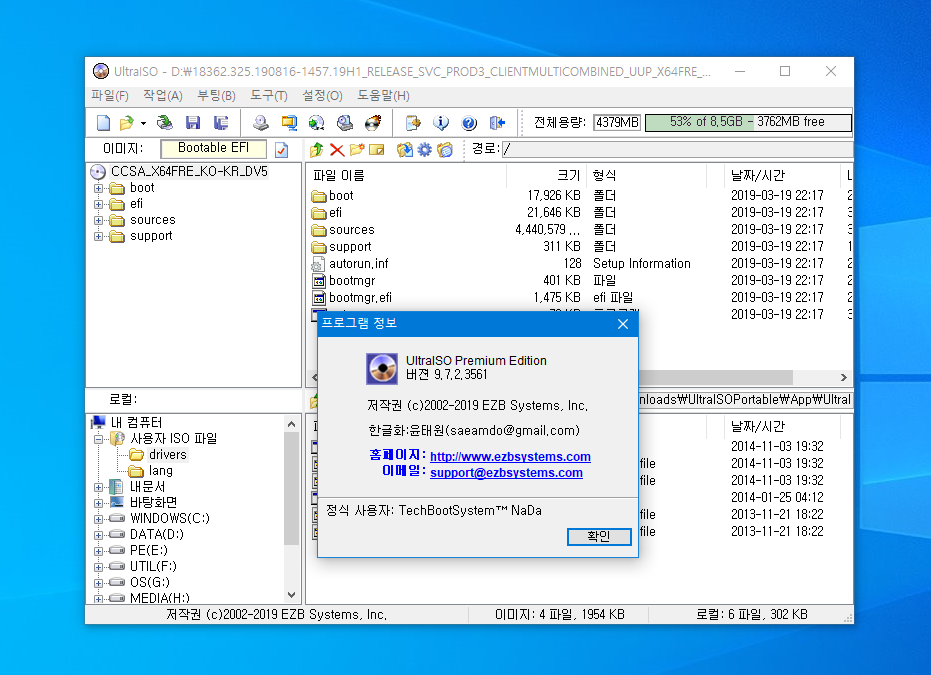
Task: Click the folder info icon beside gear
Action: [x=445, y=150]
